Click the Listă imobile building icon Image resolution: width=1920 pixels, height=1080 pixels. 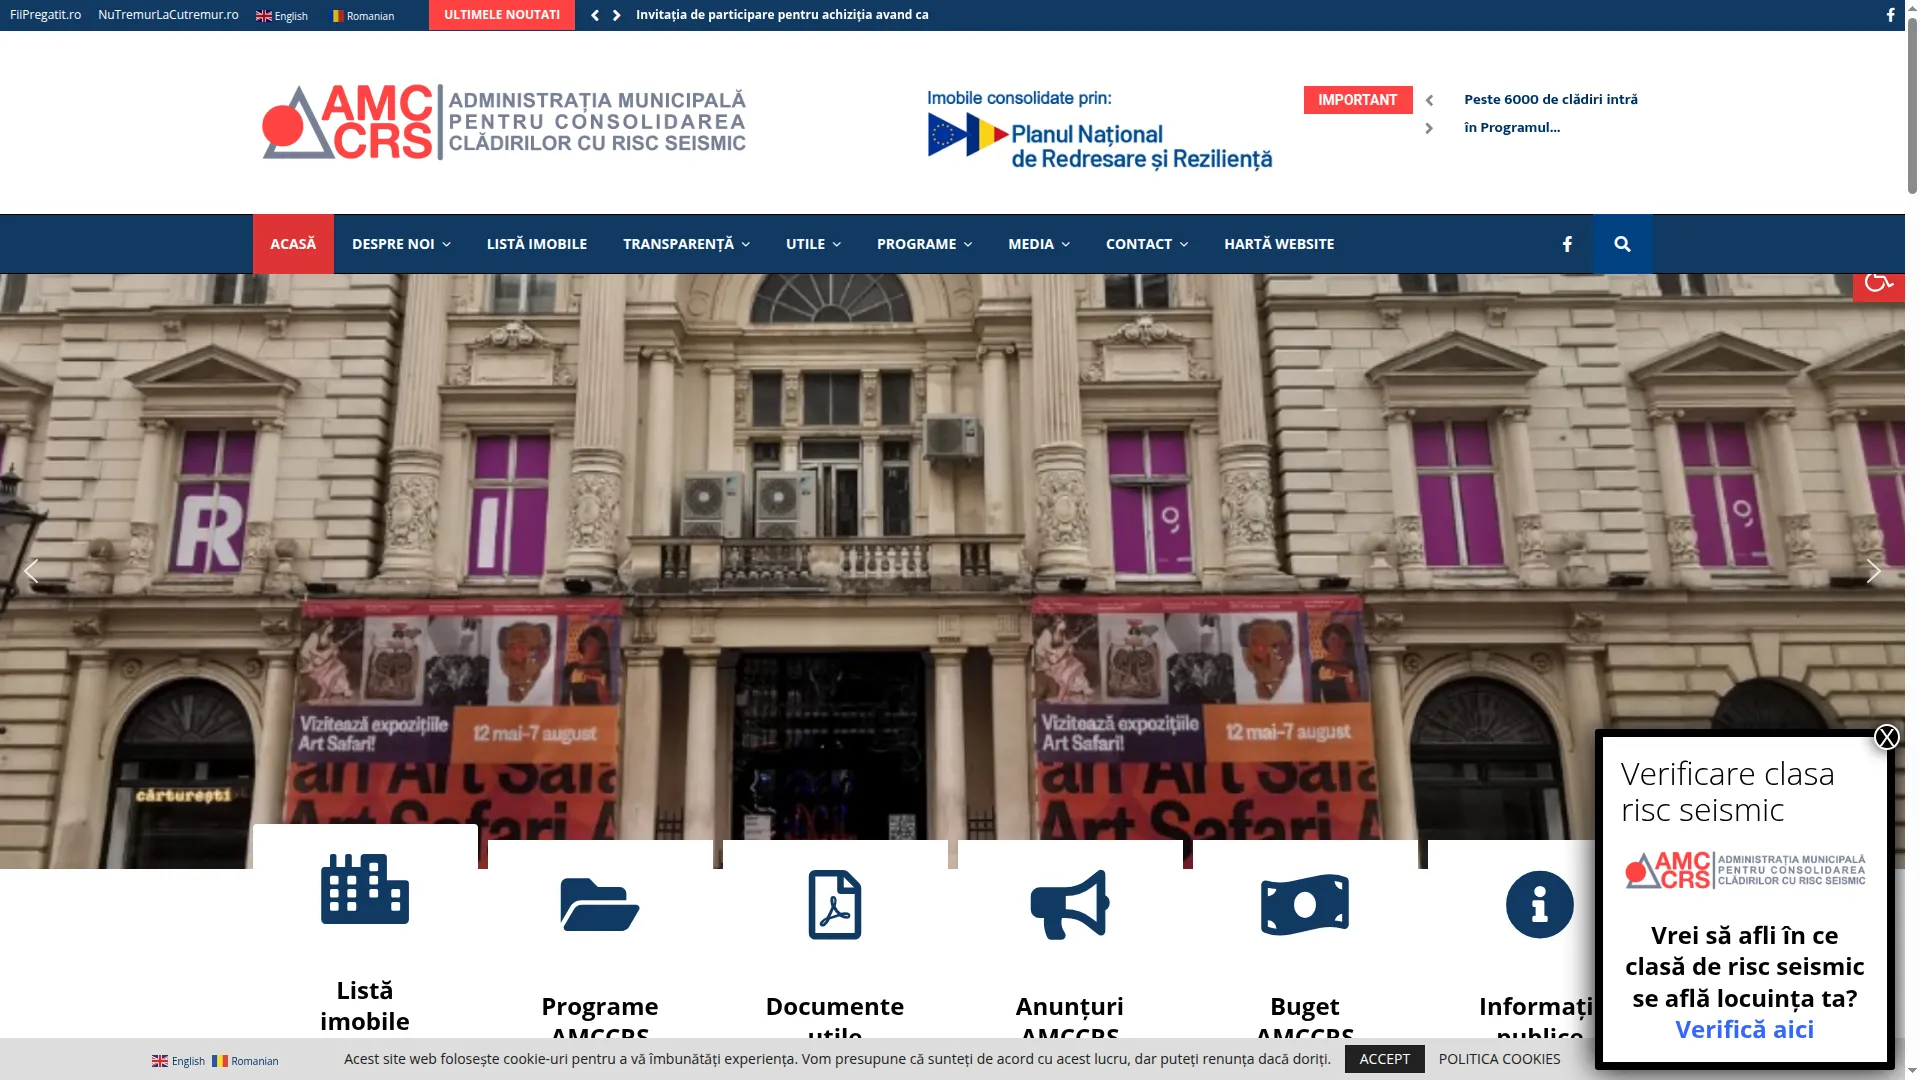click(x=365, y=889)
